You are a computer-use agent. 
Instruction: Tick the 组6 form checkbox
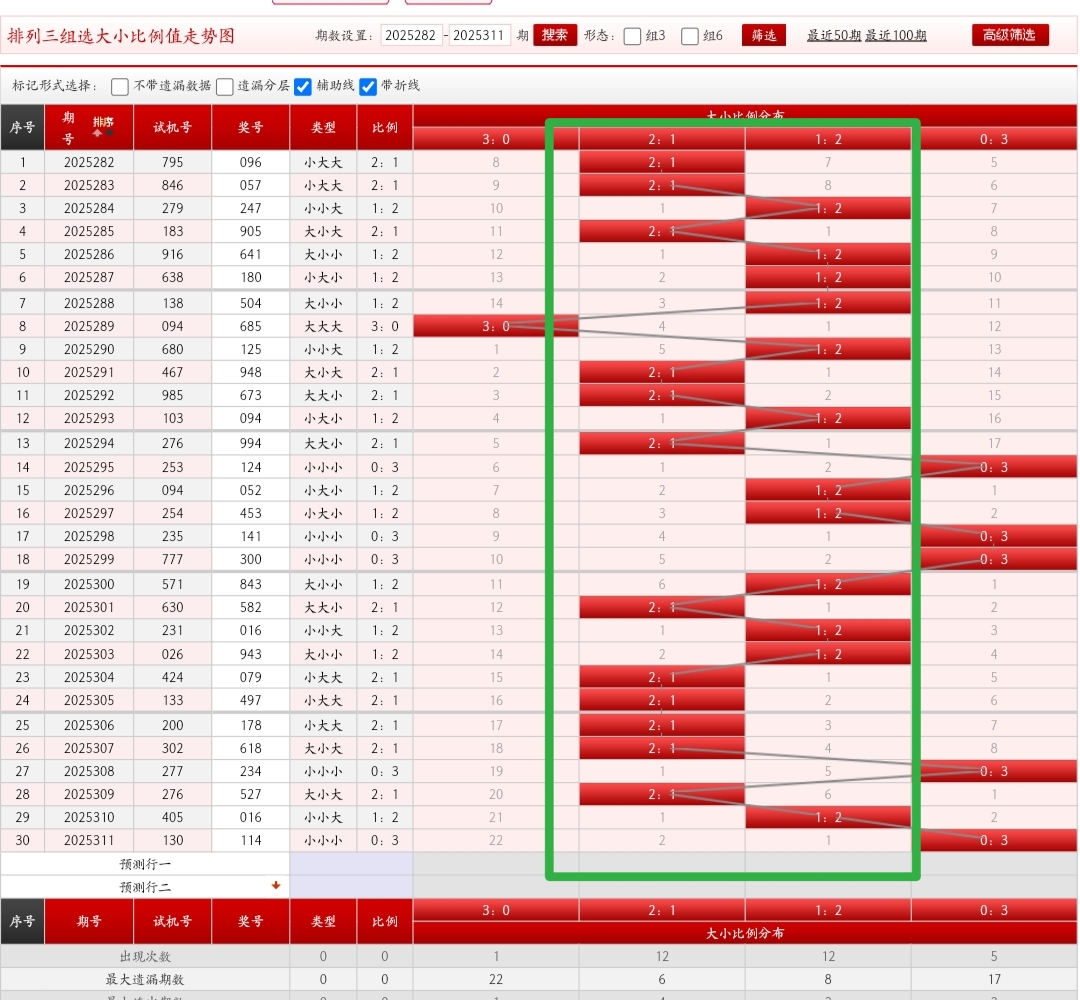690,36
